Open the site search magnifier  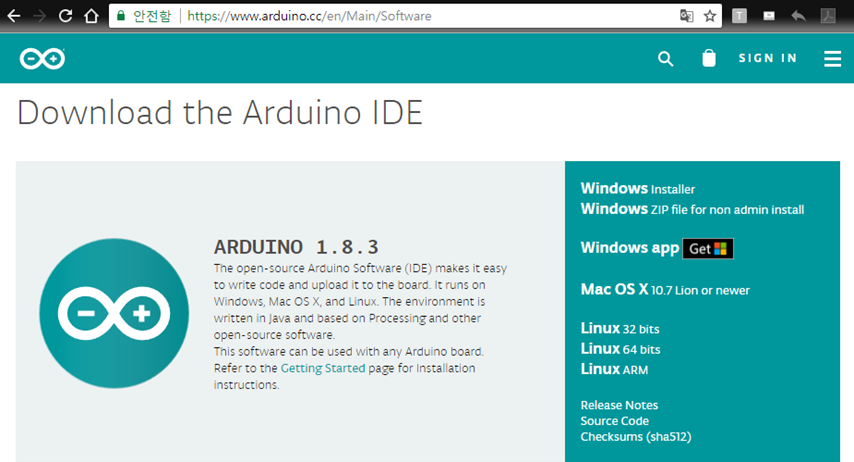[x=666, y=58]
